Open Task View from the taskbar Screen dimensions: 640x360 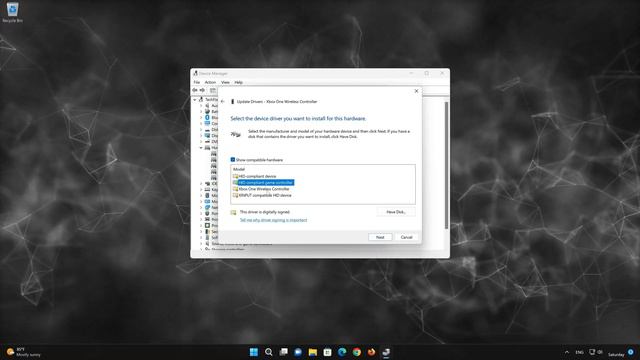click(283, 352)
